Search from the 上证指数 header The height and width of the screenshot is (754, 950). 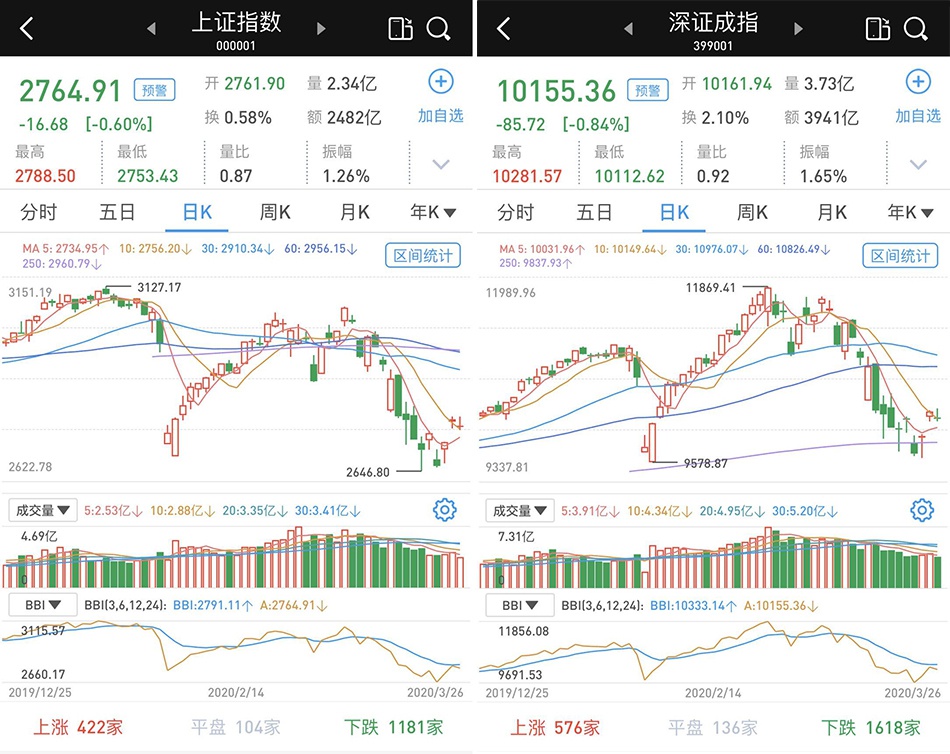438,28
